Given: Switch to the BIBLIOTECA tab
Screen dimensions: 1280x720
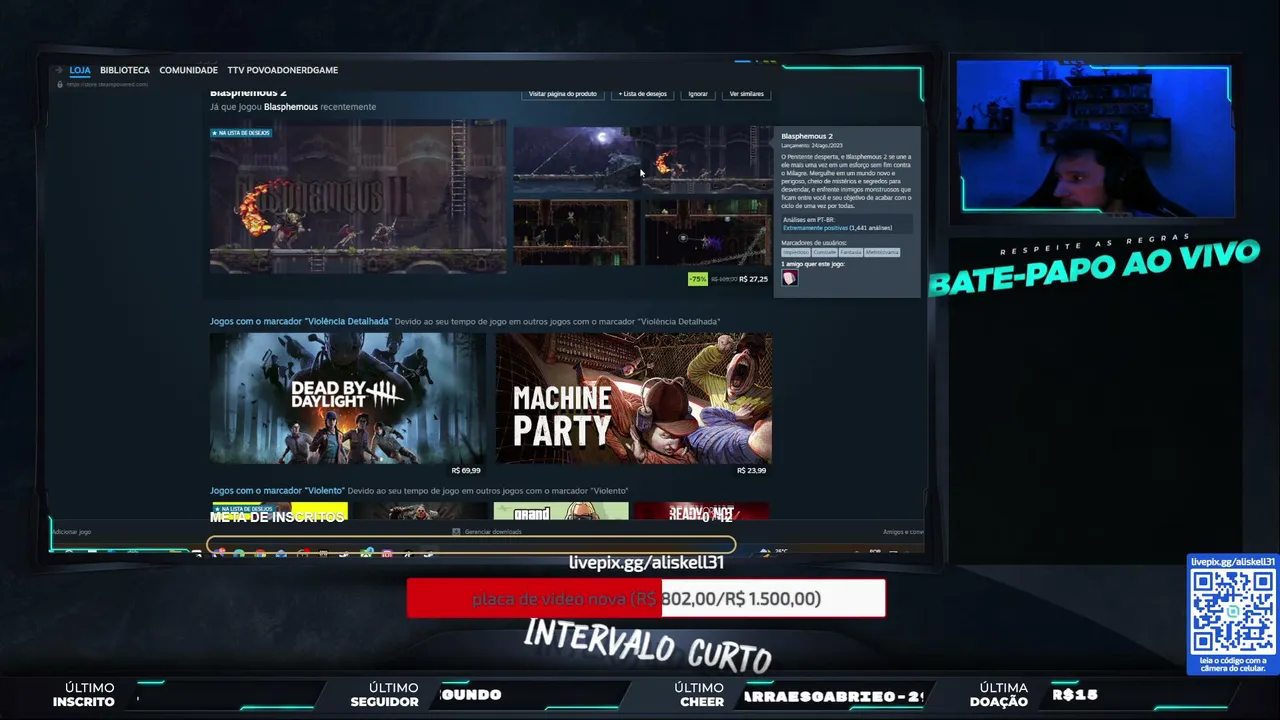Looking at the screenshot, I should (x=125, y=70).
